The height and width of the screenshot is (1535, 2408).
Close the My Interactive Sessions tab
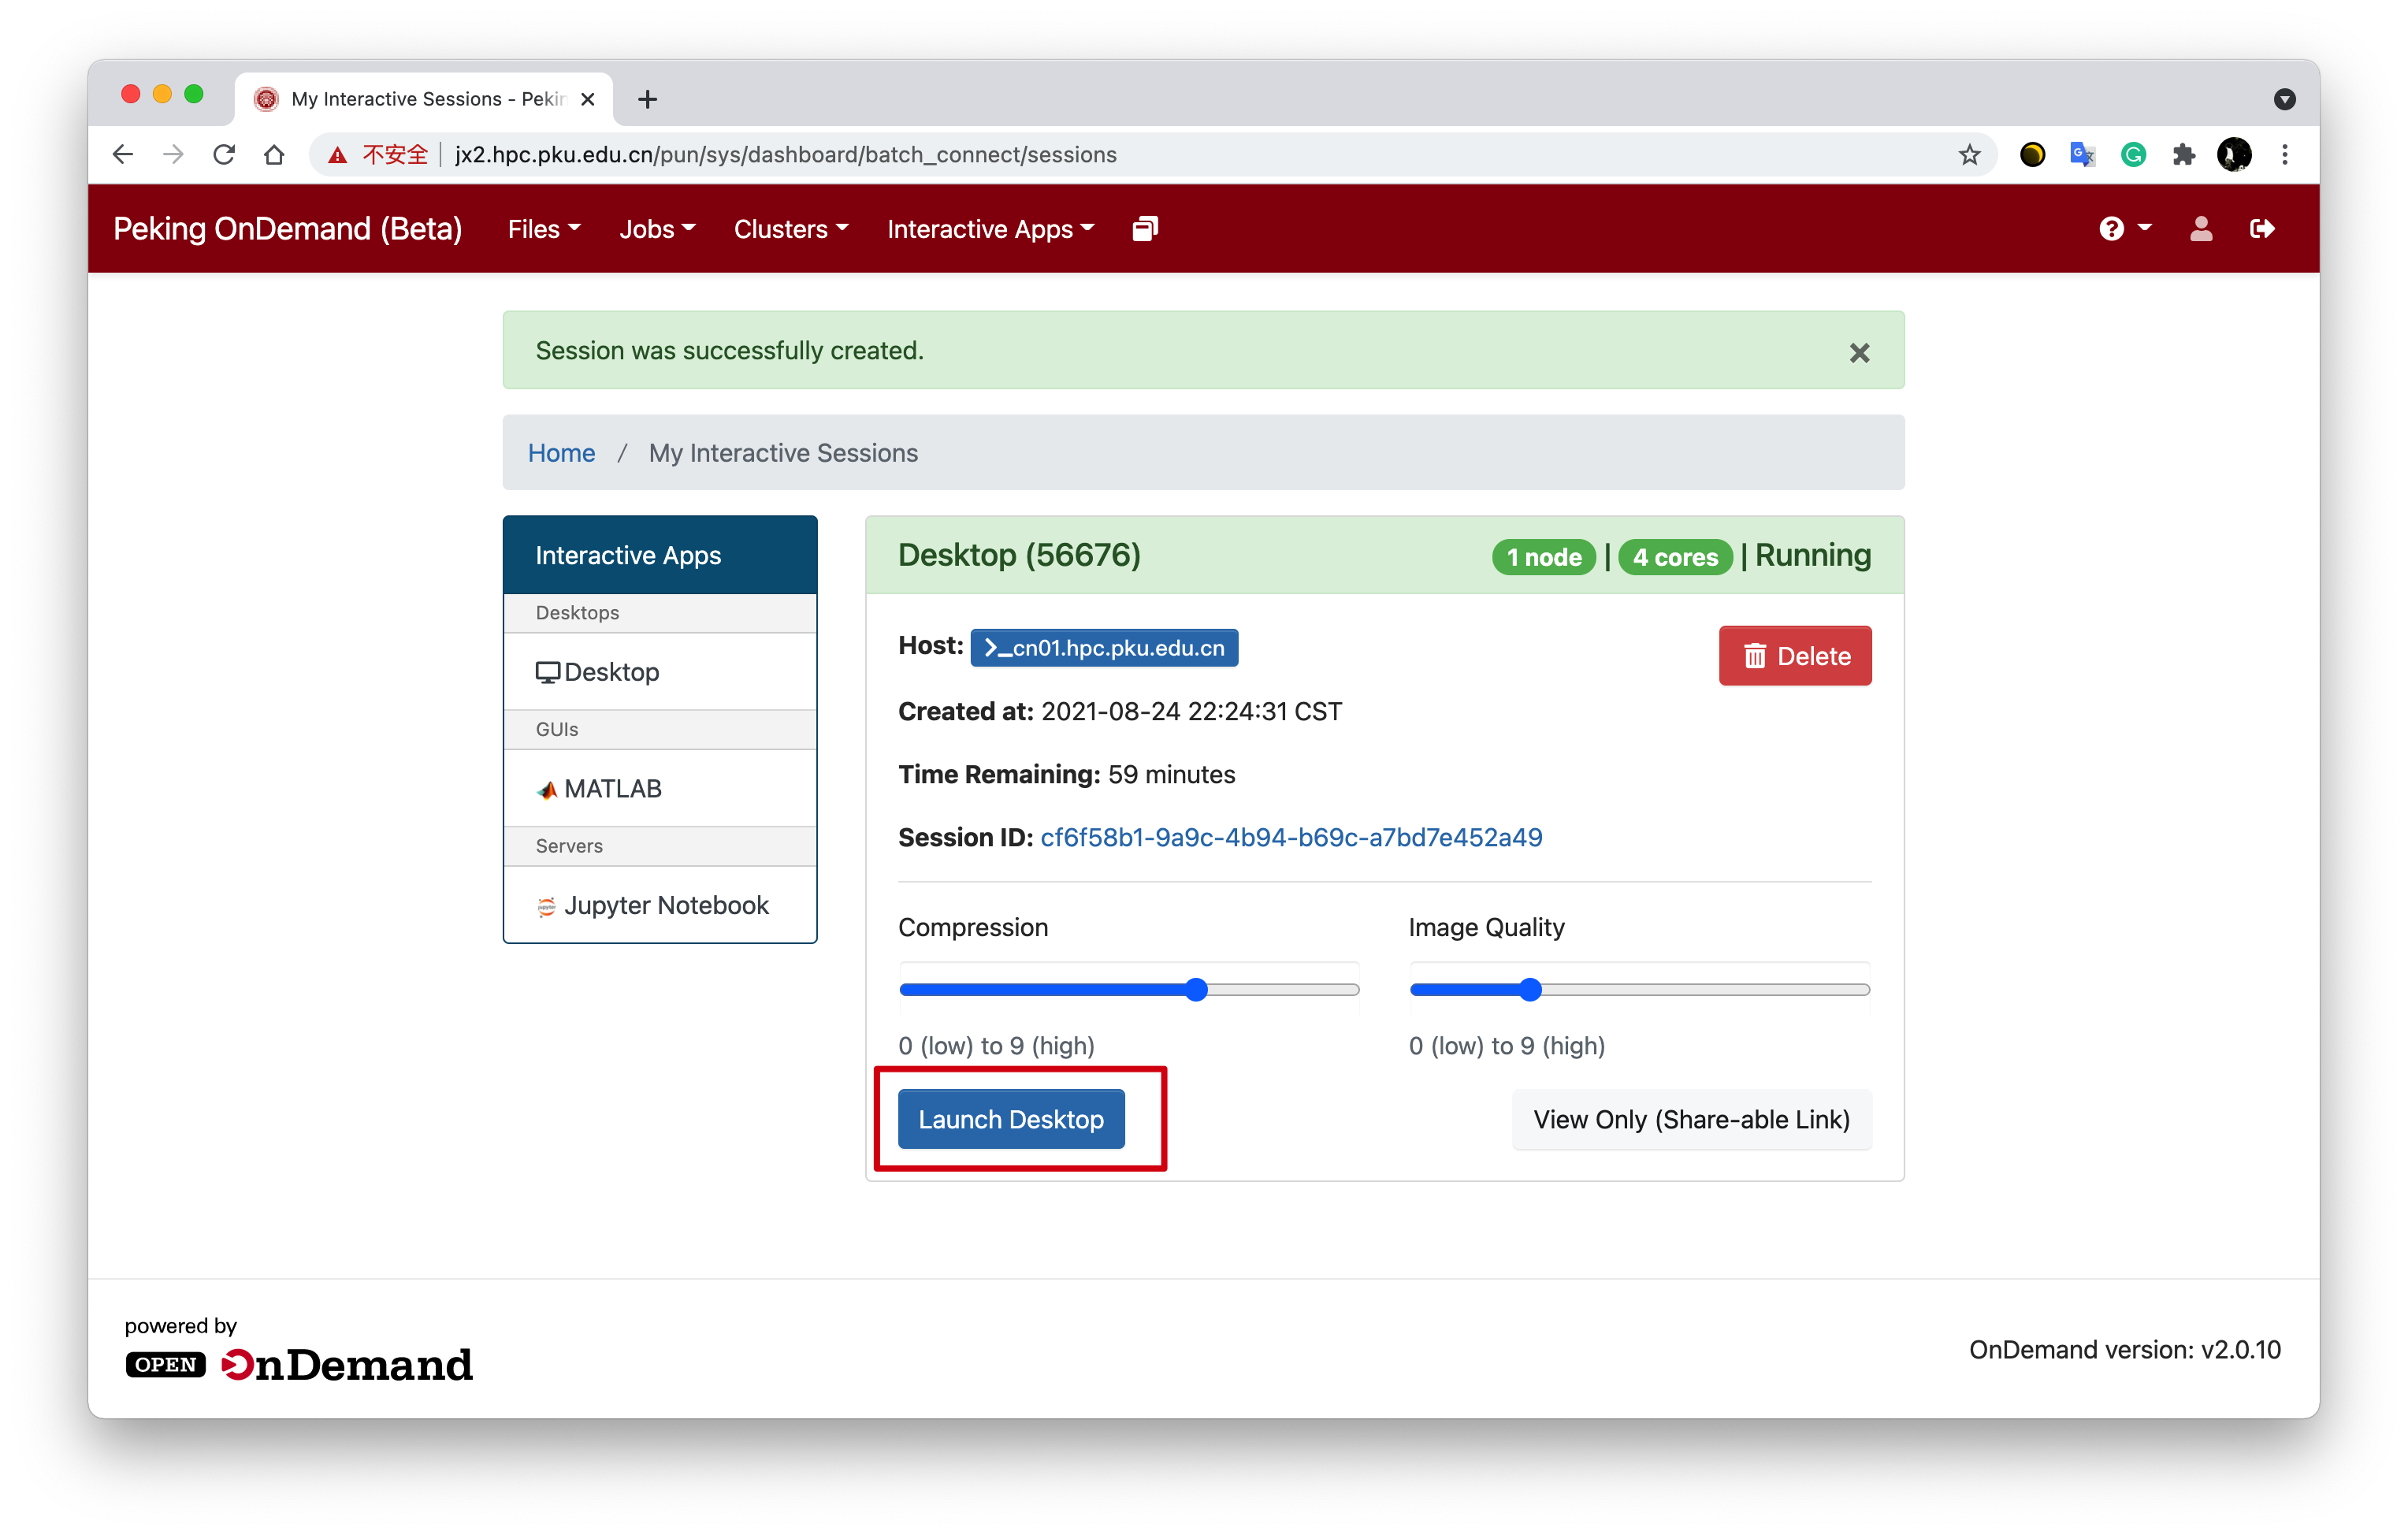click(588, 99)
